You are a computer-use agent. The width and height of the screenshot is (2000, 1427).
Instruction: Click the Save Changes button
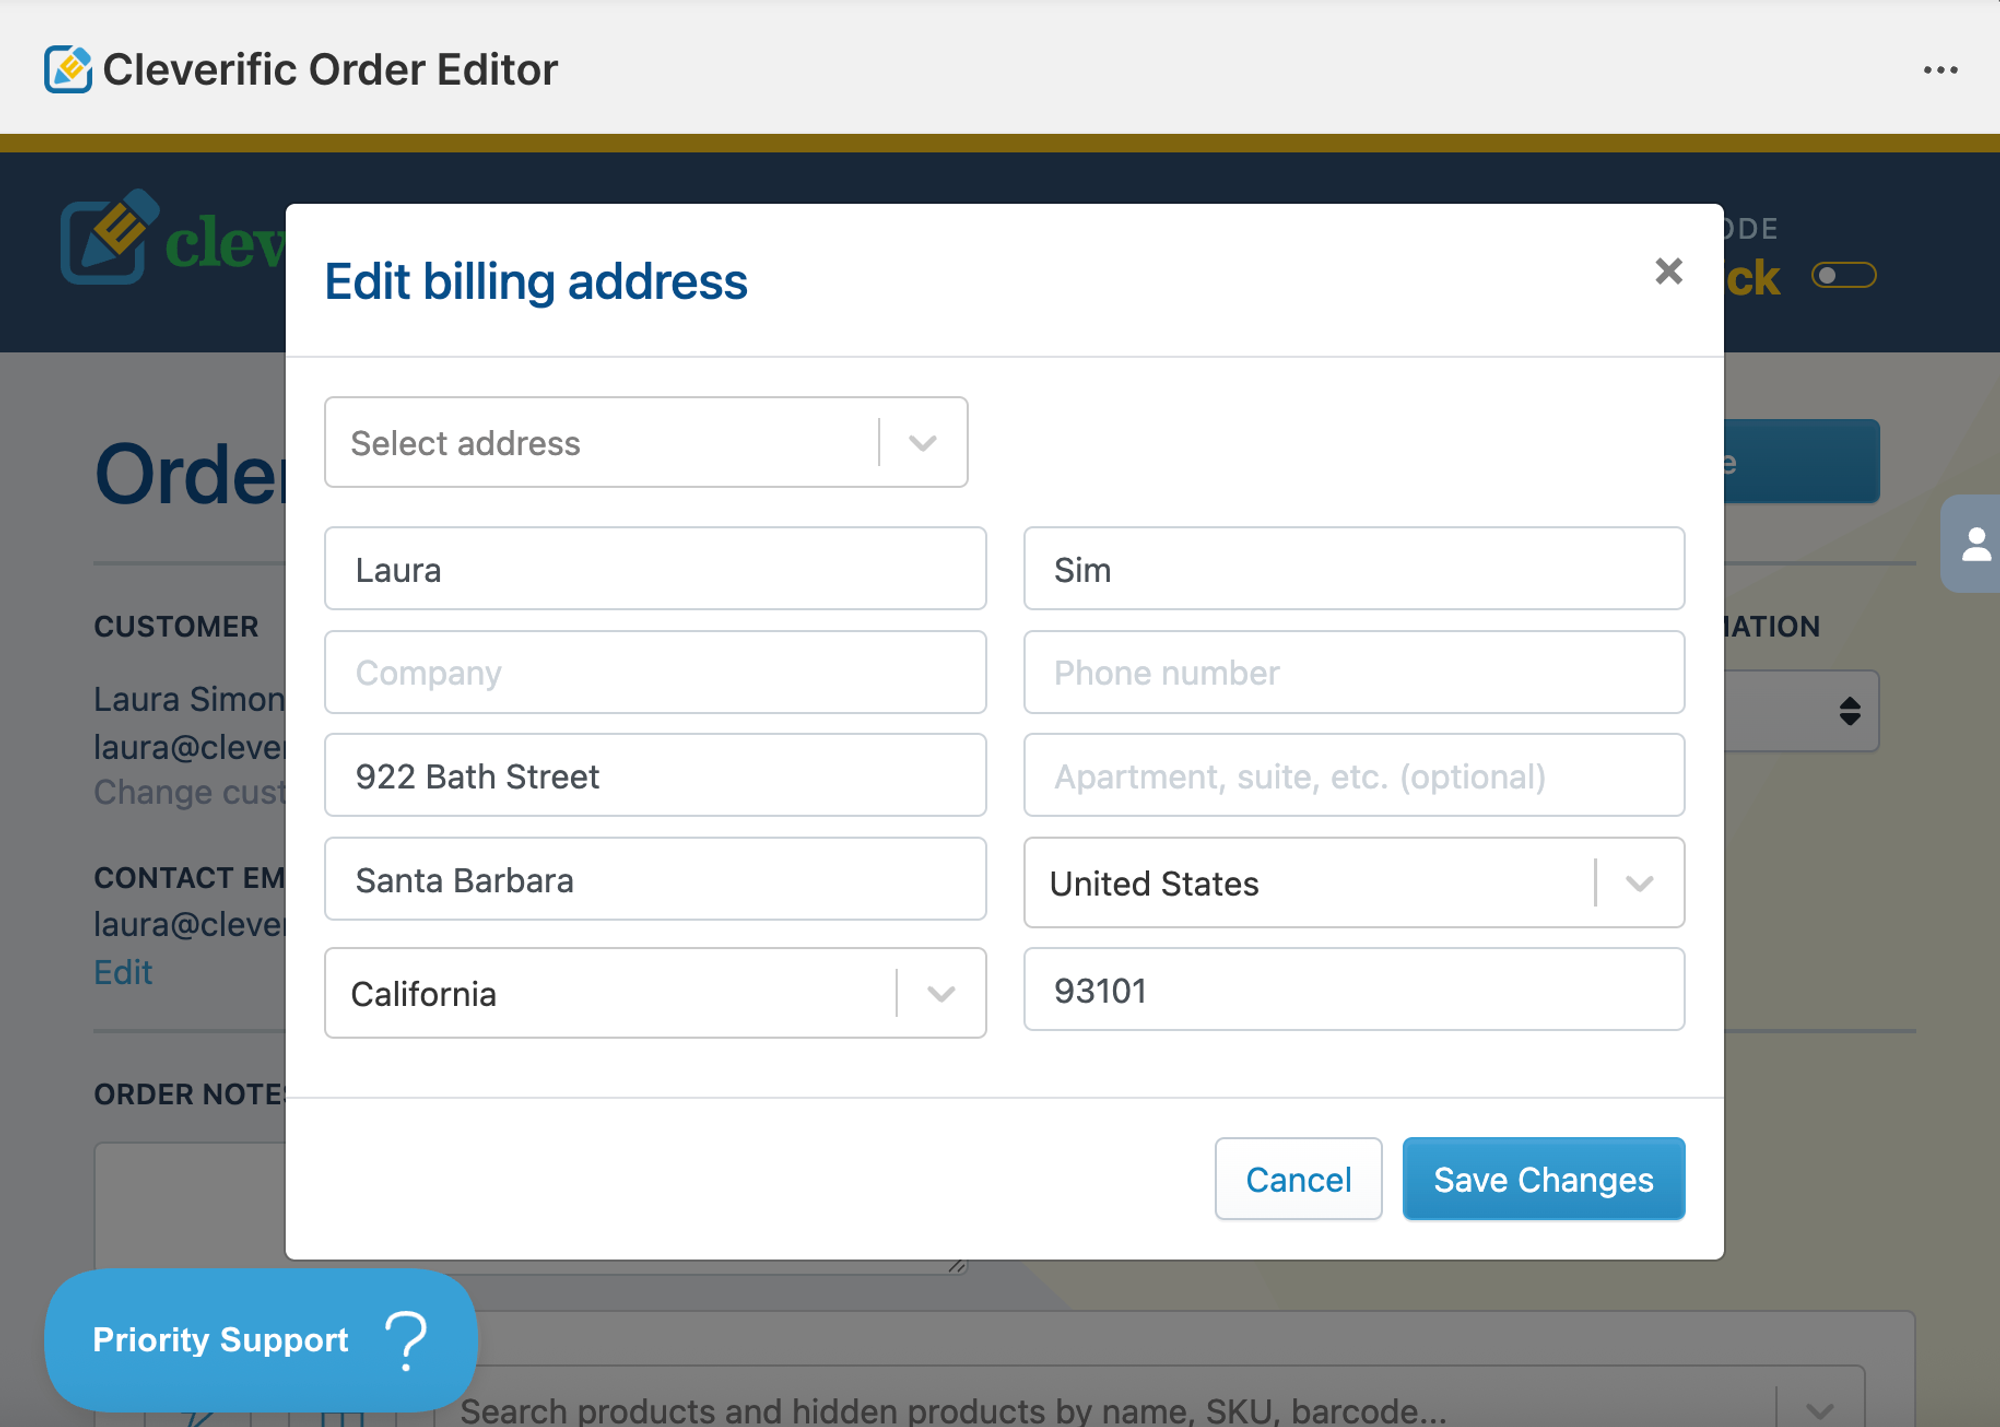[x=1543, y=1179]
